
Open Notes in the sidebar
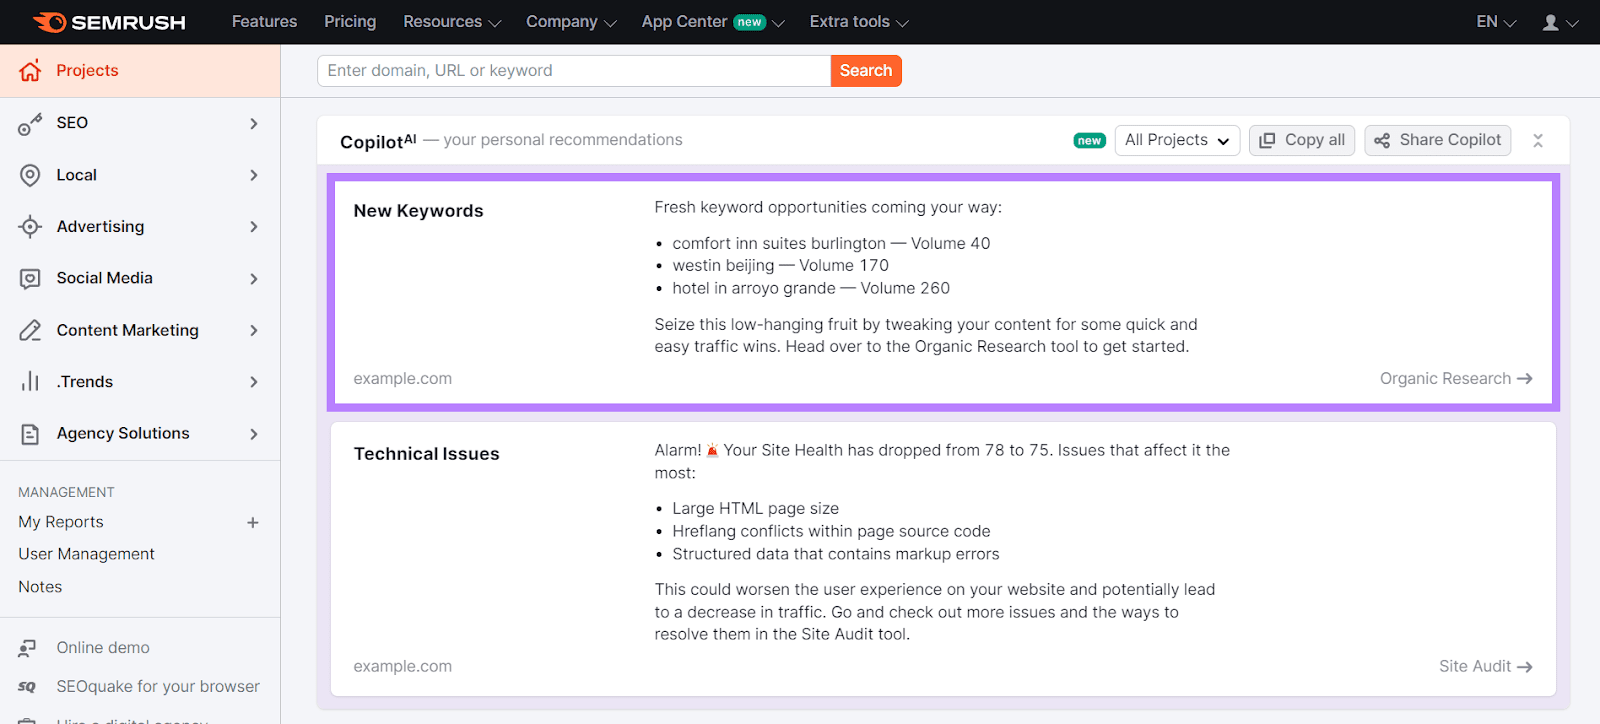40,587
